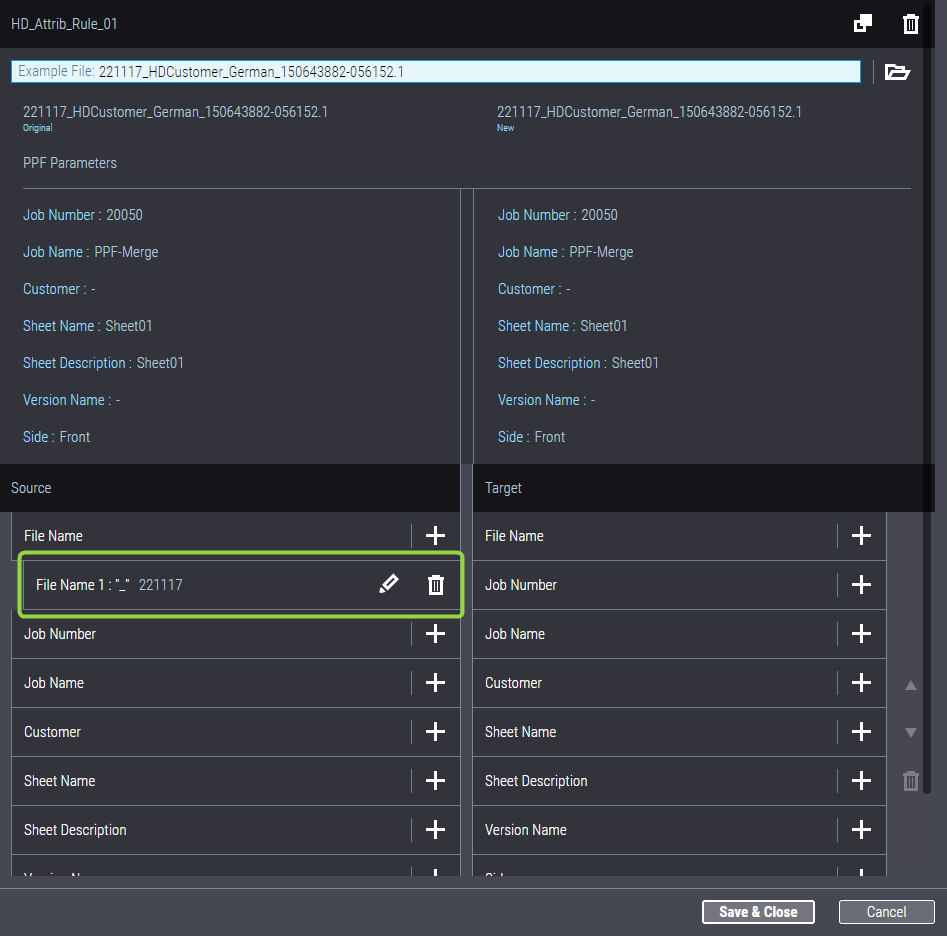Open example file browser folder icon

[897, 72]
